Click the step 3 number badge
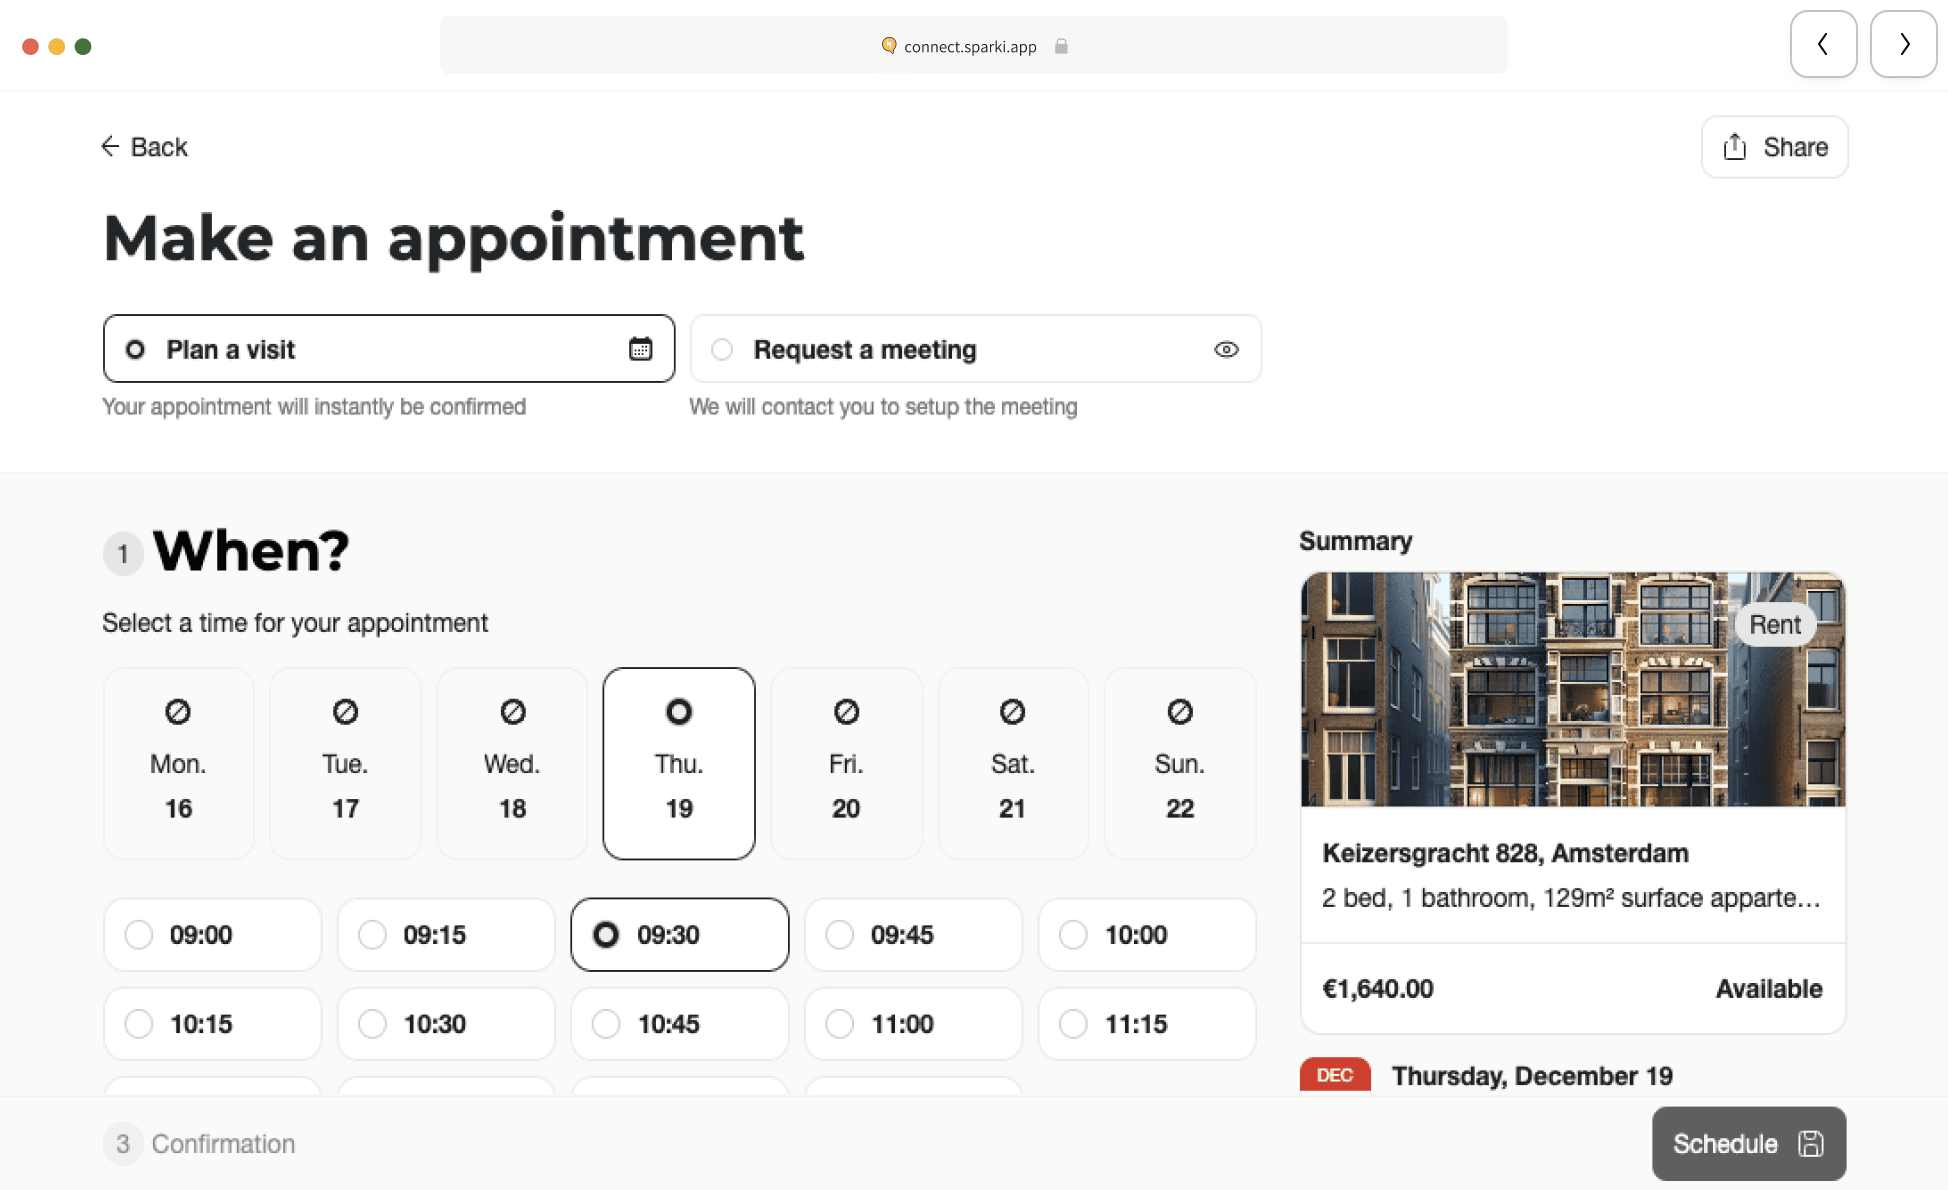This screenshot has width=1948, height=1190. click(123, 1143)
